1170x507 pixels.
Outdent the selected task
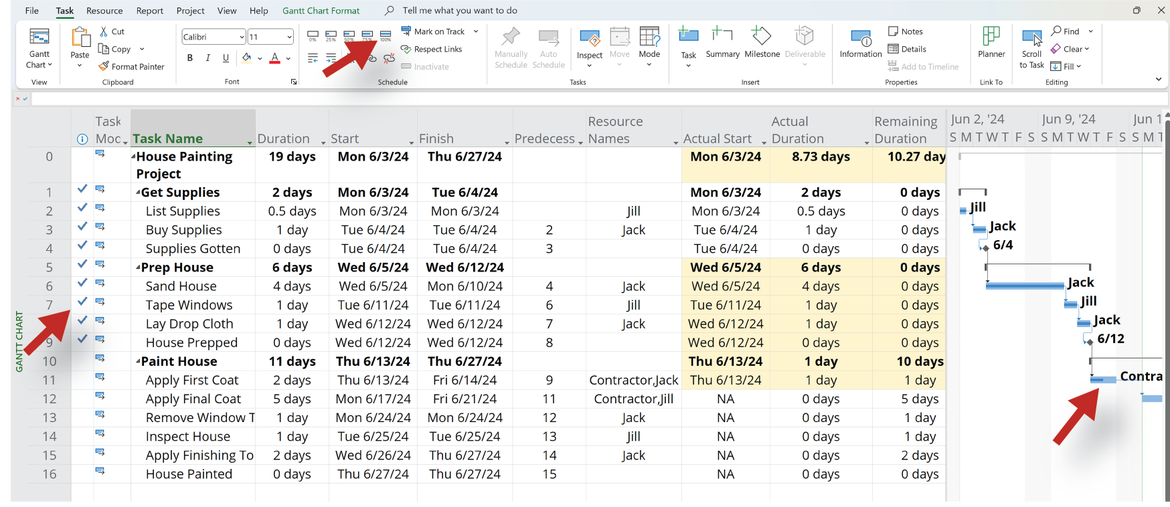click(x=313, y=57)
